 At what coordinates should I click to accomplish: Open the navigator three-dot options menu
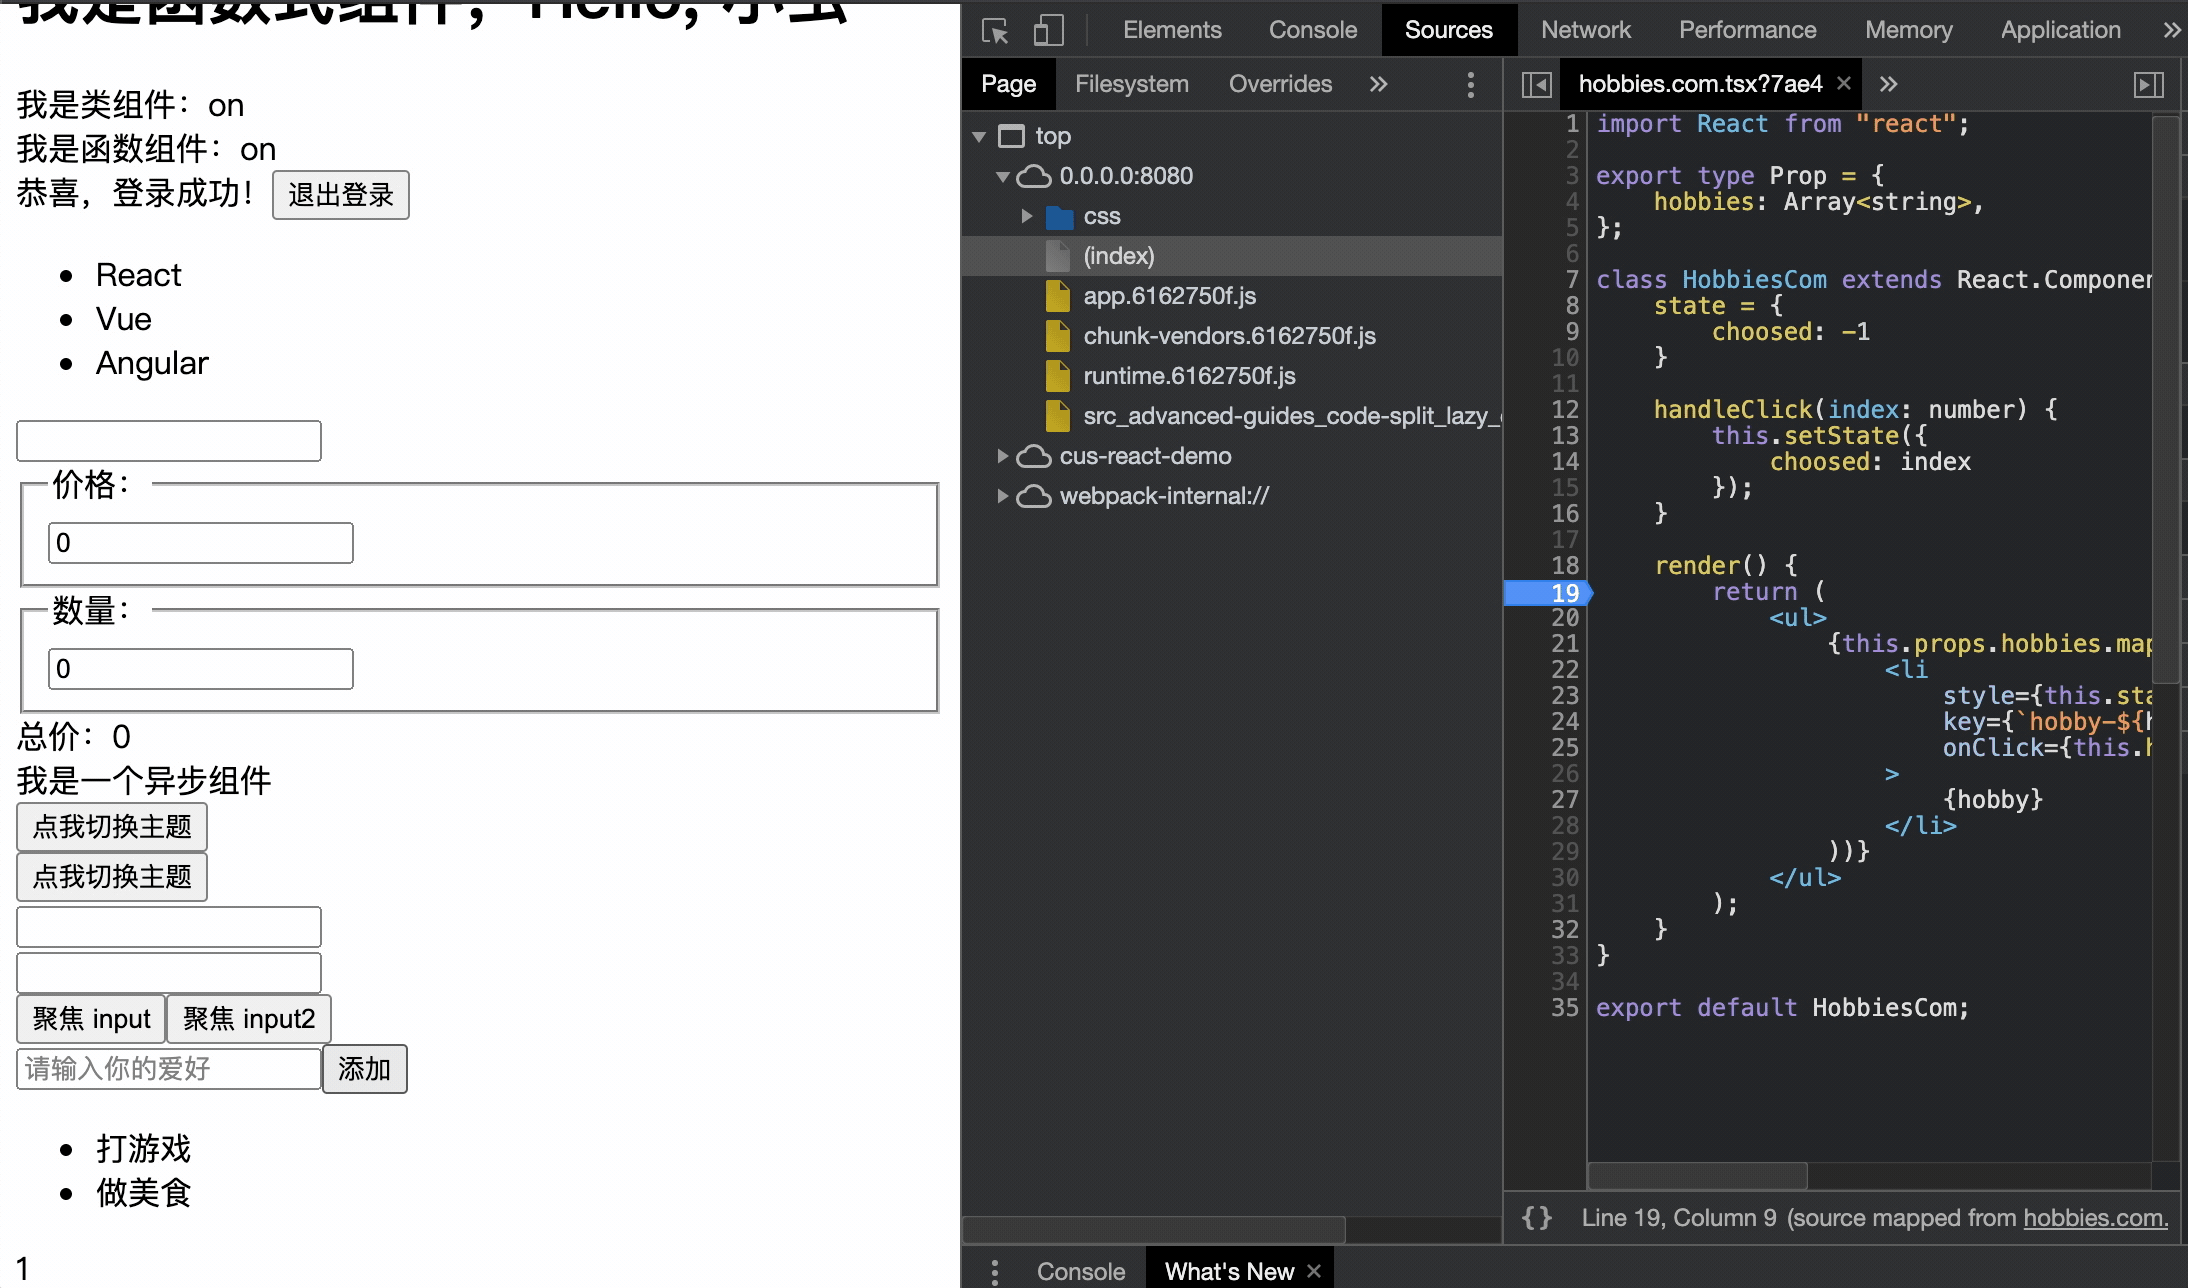tap(1470, 85)
